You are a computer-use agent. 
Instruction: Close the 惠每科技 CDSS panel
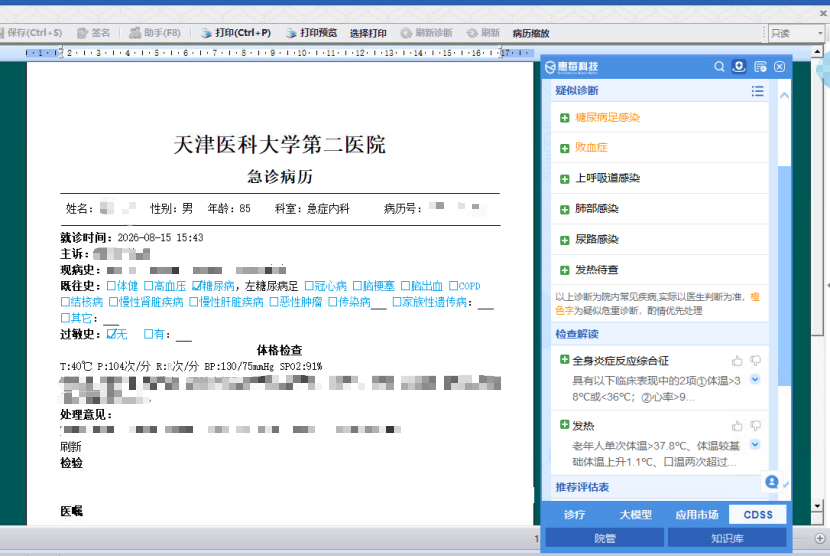780,67
